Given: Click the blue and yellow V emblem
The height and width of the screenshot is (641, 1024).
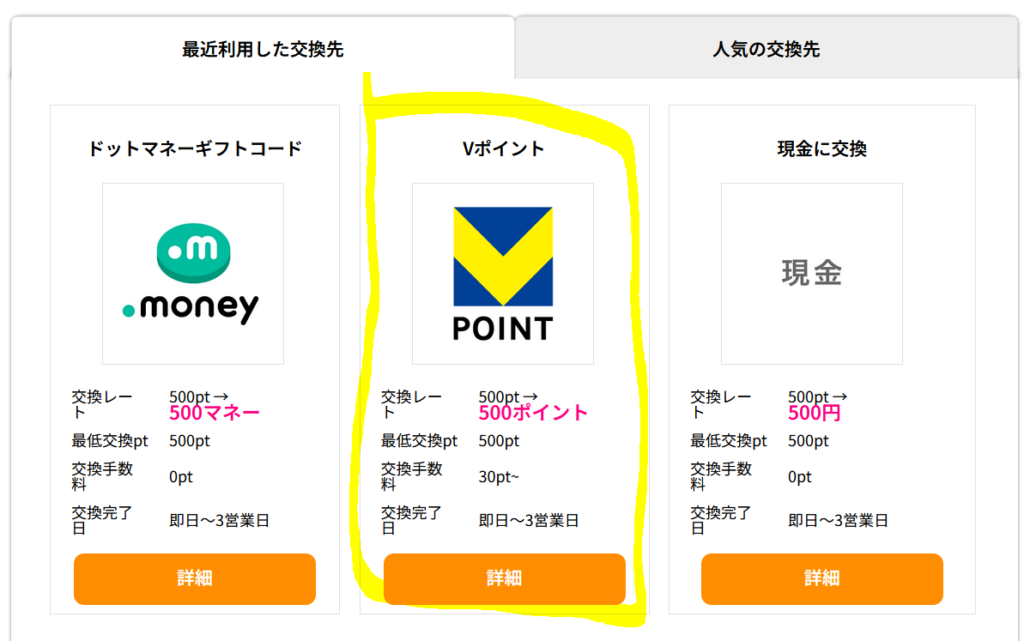Looking at the screenshot, I should (504, 257).
